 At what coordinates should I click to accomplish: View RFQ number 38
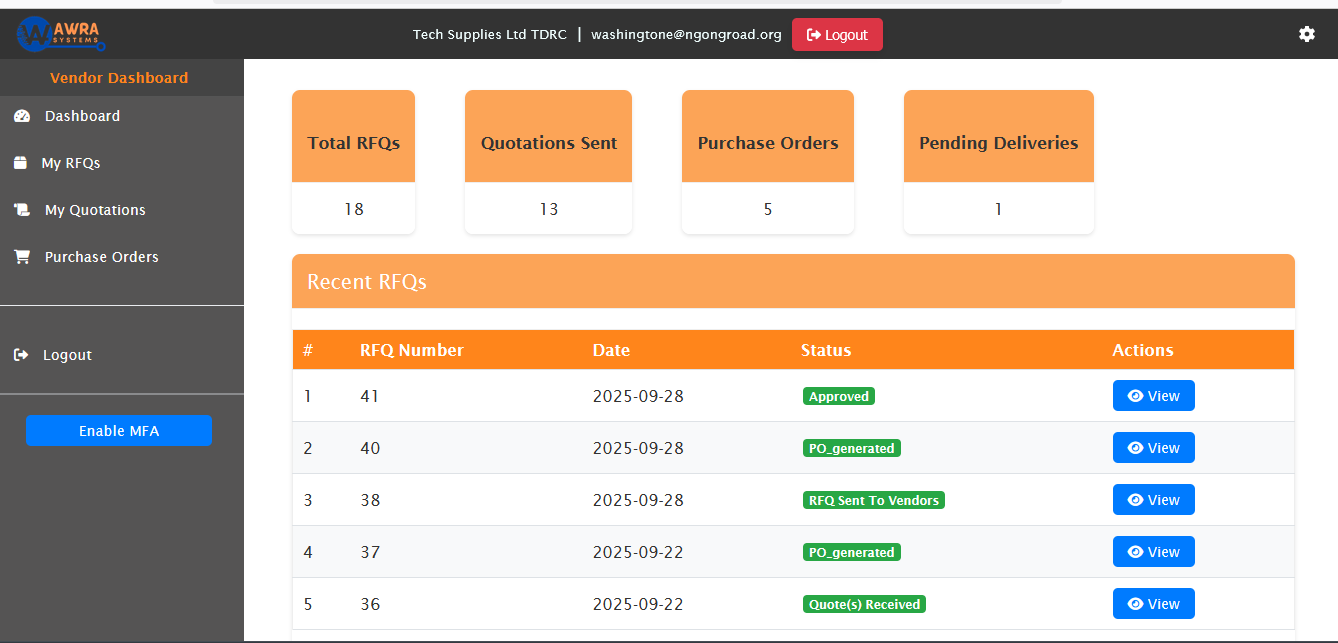(1153, 499)
